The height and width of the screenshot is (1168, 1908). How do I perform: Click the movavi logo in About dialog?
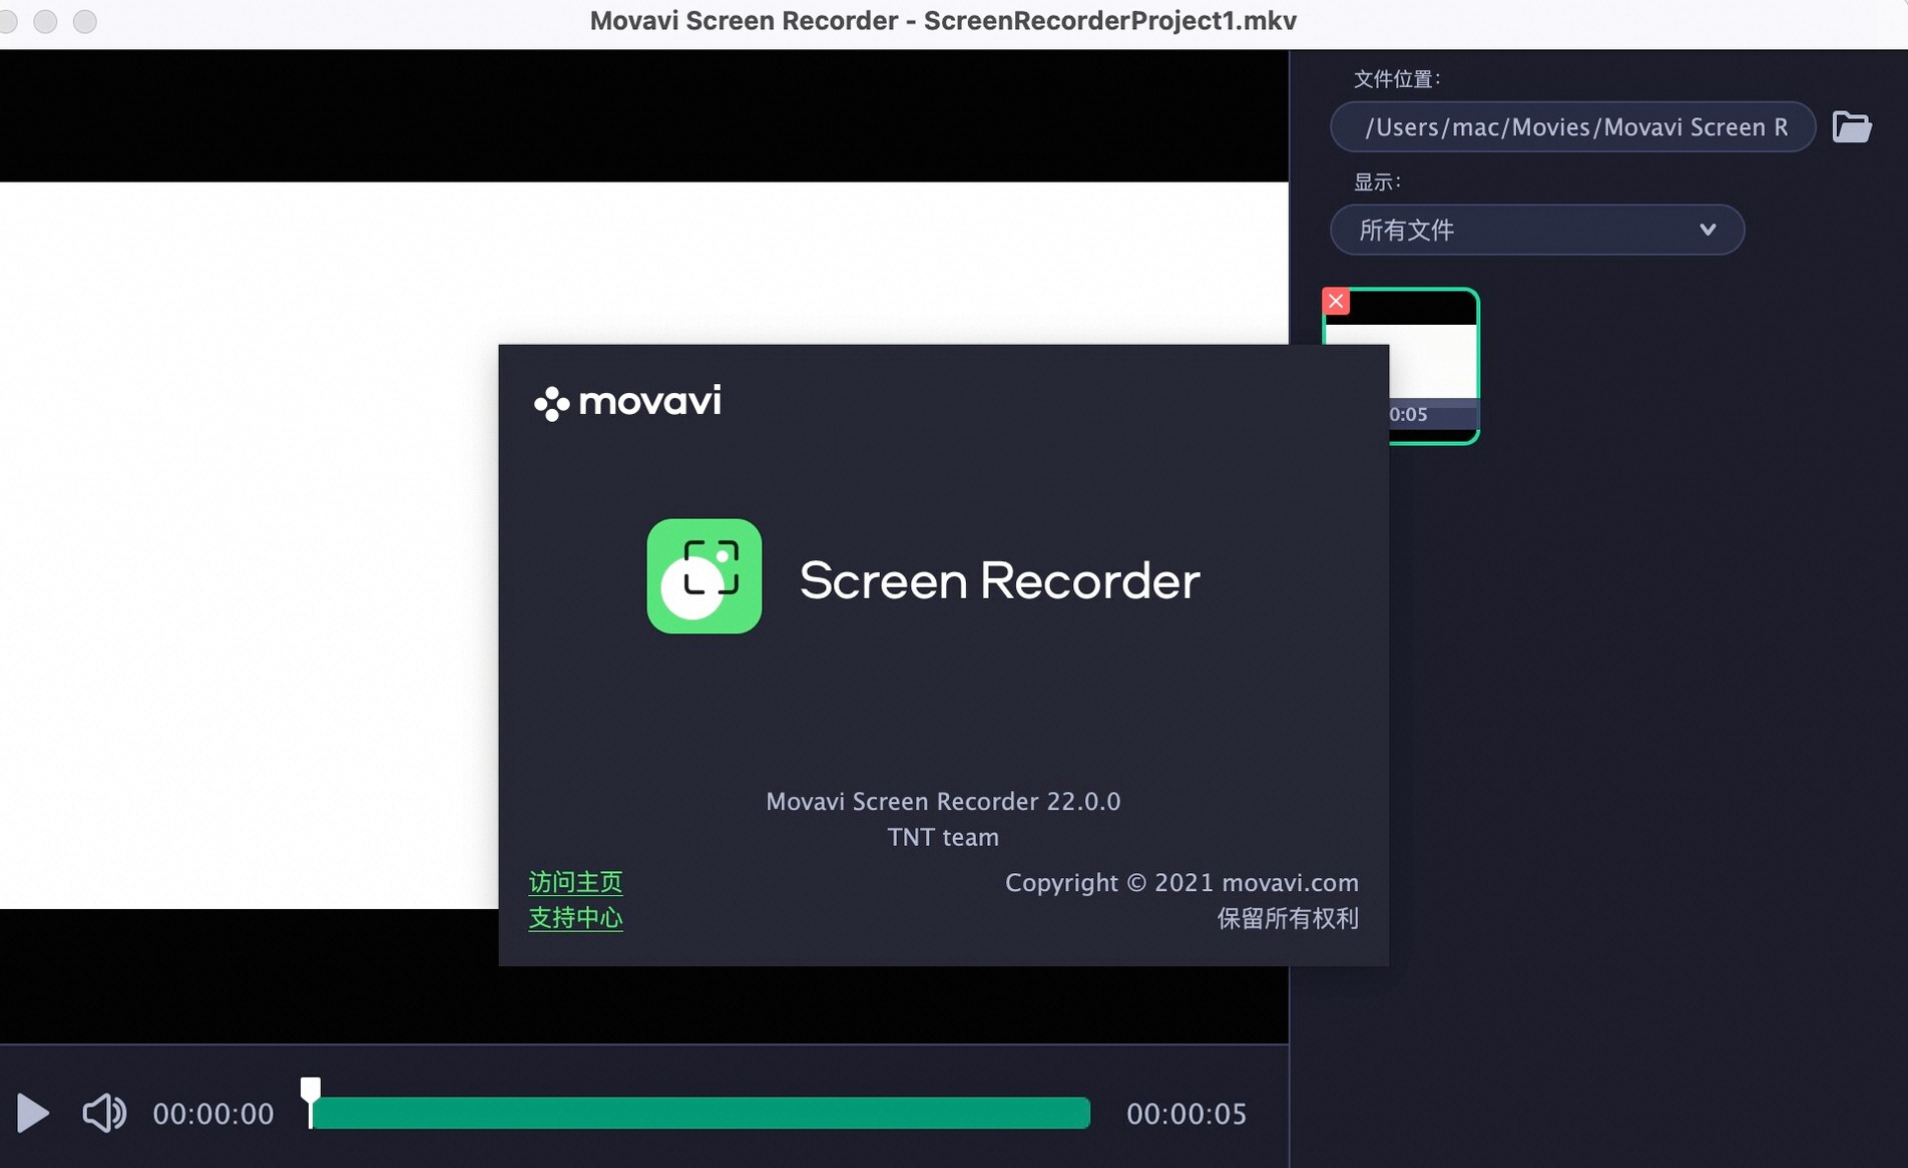click(x=627, y=402)
